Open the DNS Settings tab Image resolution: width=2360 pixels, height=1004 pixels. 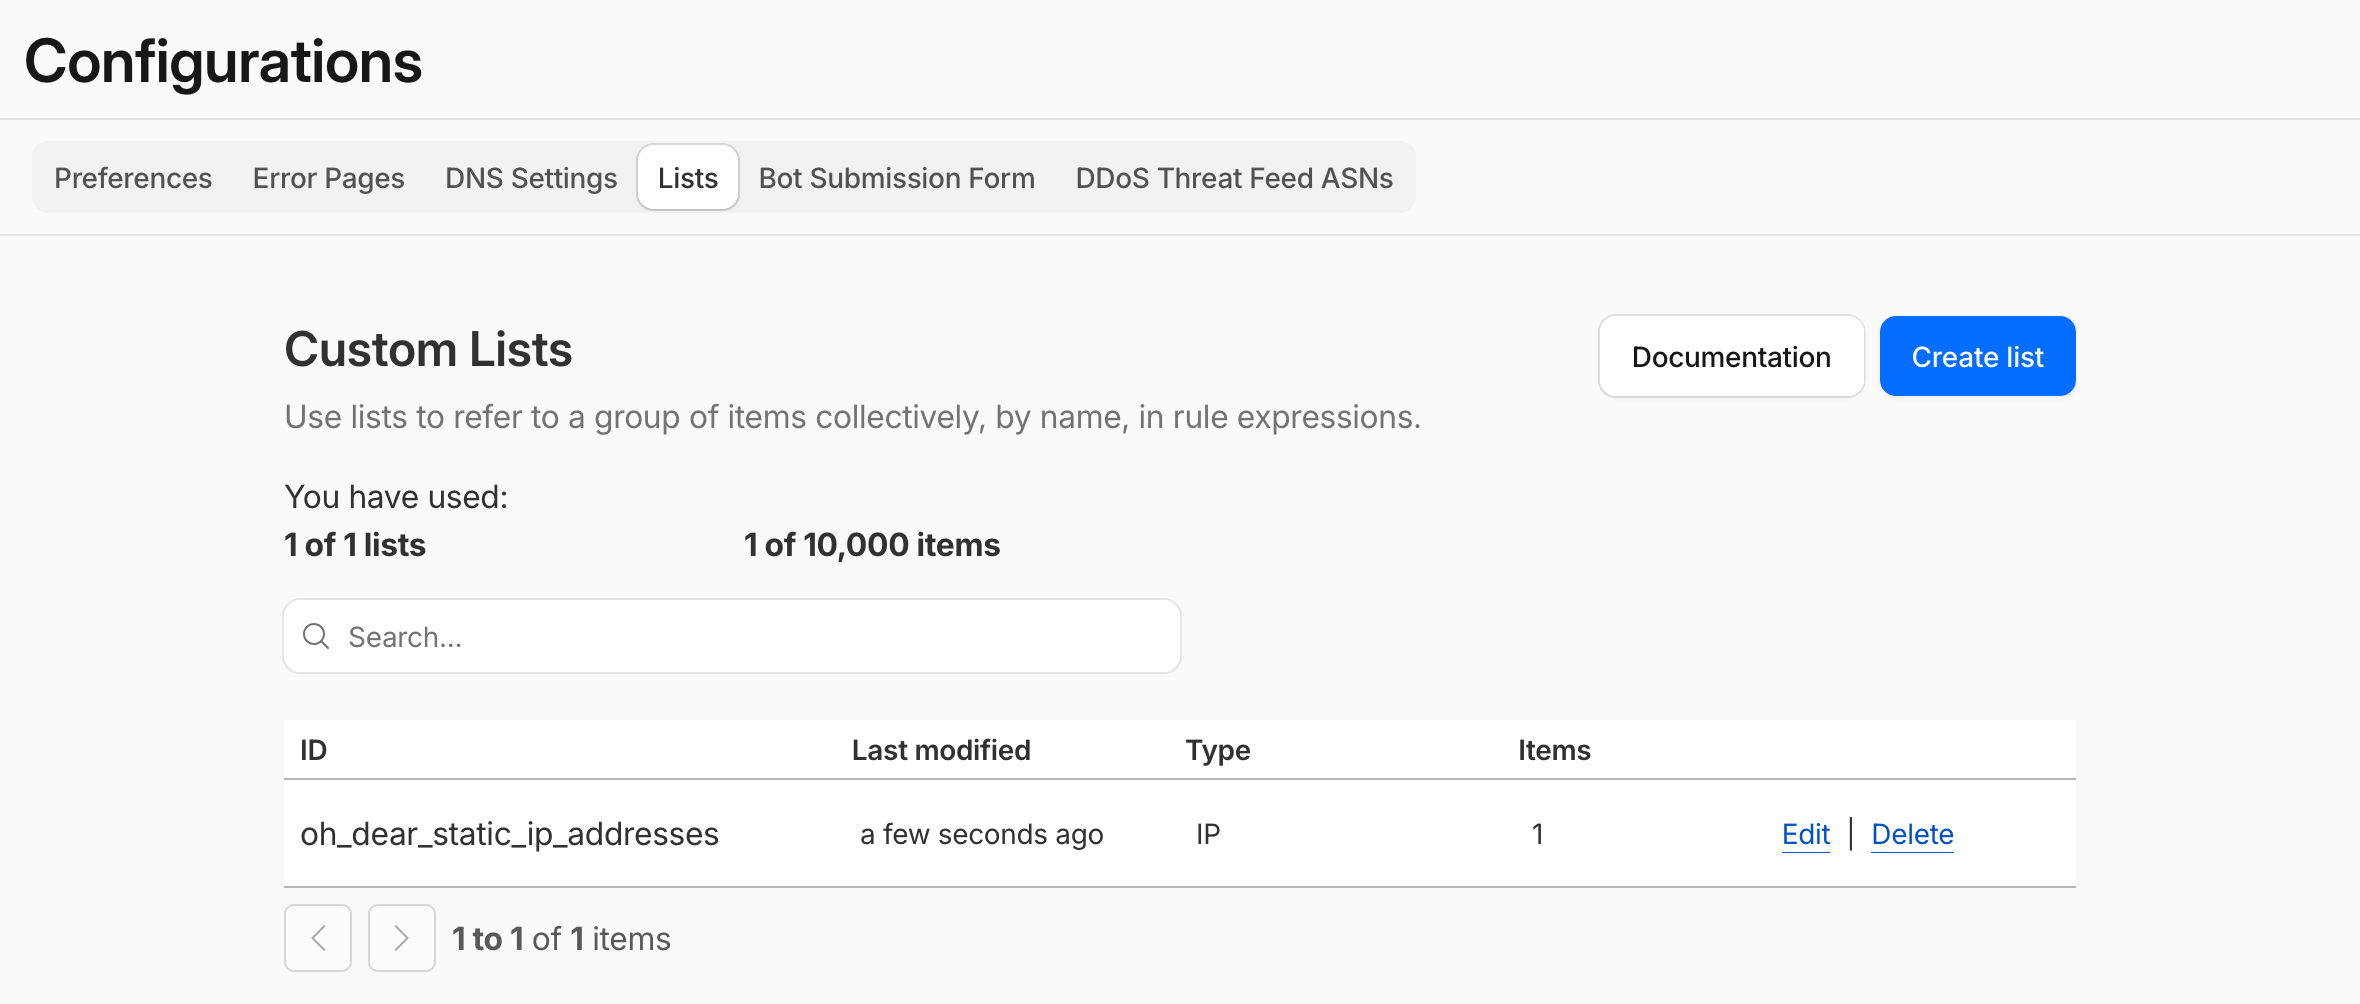tap(531, 178)
